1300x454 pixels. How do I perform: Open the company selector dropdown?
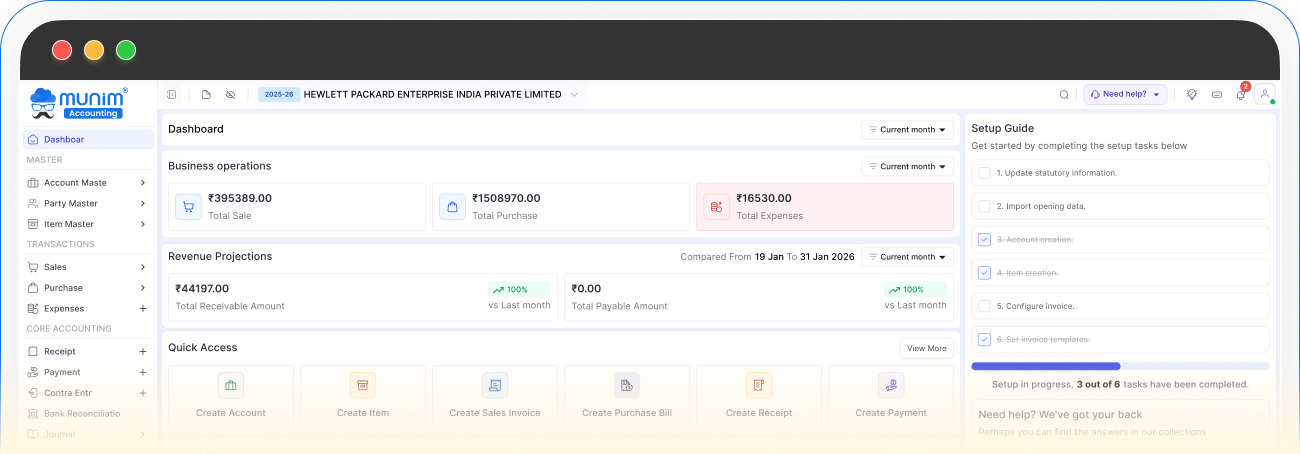[x=574, y=95]
